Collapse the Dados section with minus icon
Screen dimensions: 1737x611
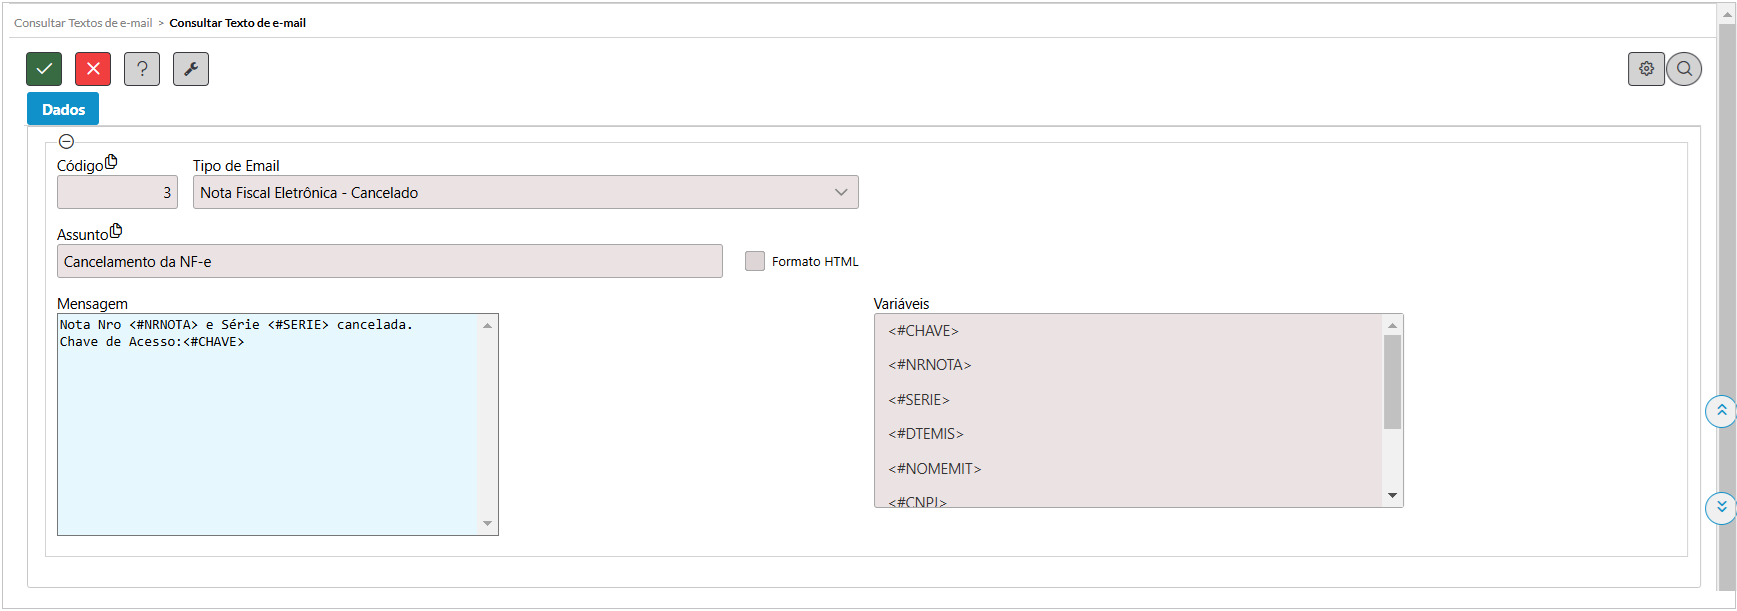66,142
